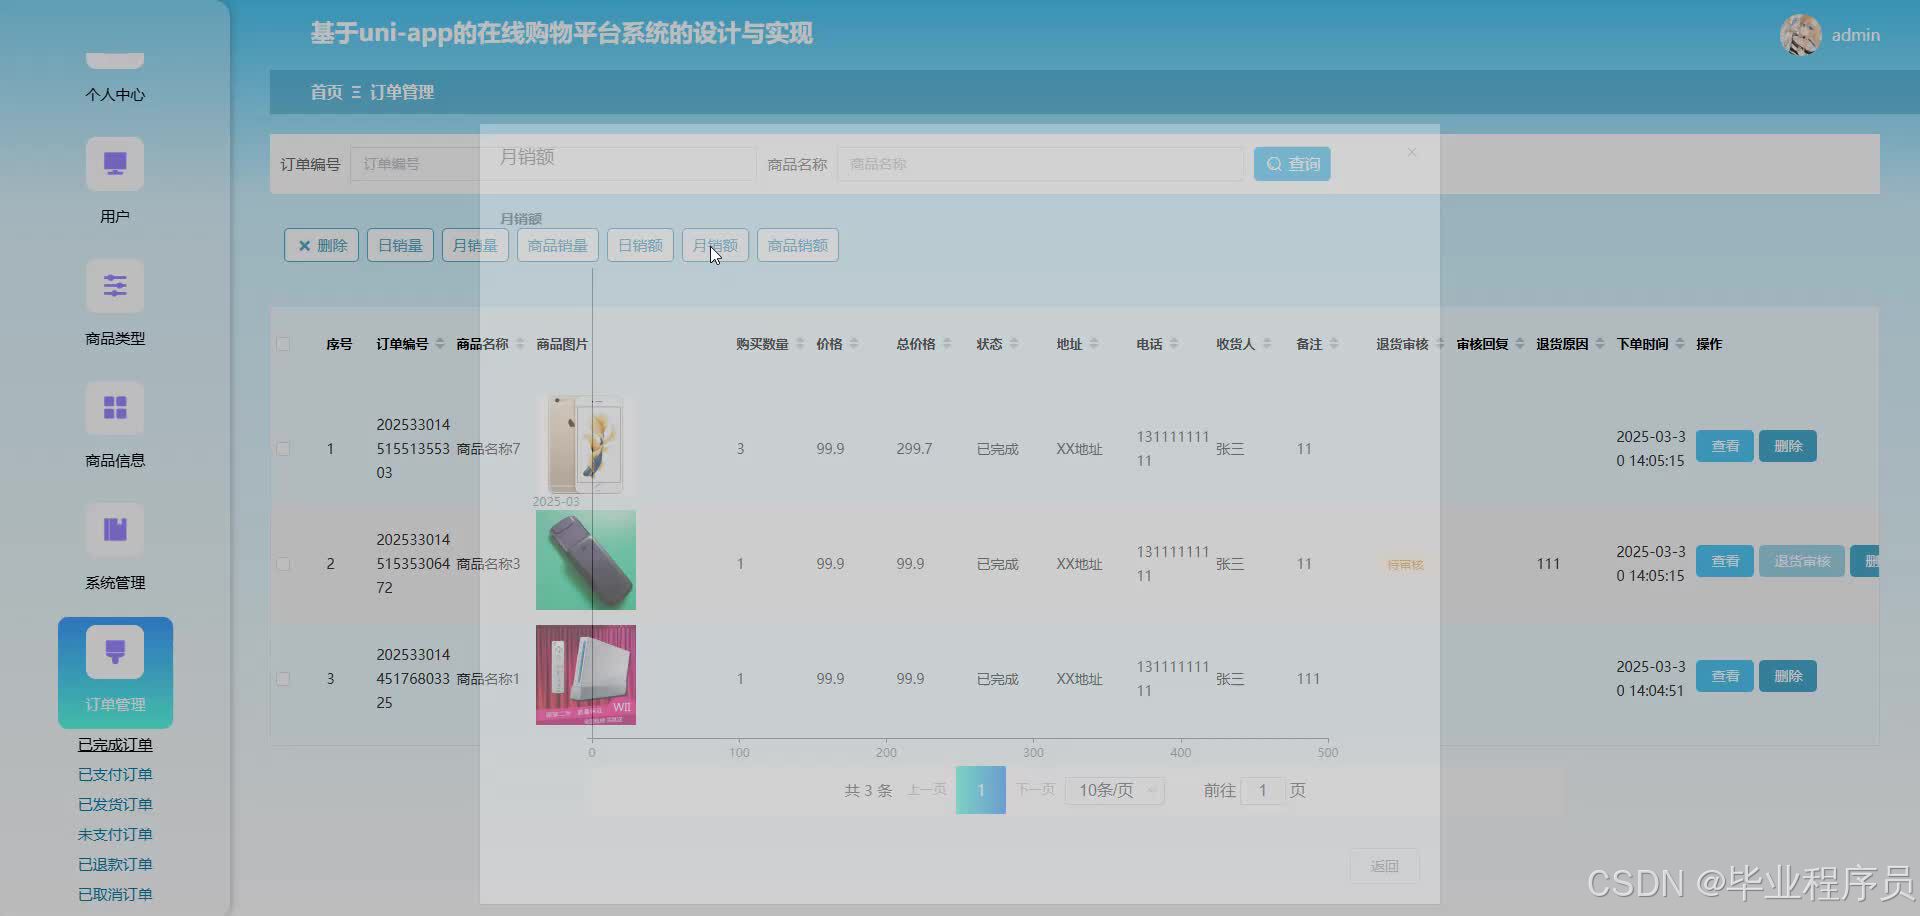1920x916 pixels.
Task: Close the 月销额 chart dialog
Action: 1411,152
